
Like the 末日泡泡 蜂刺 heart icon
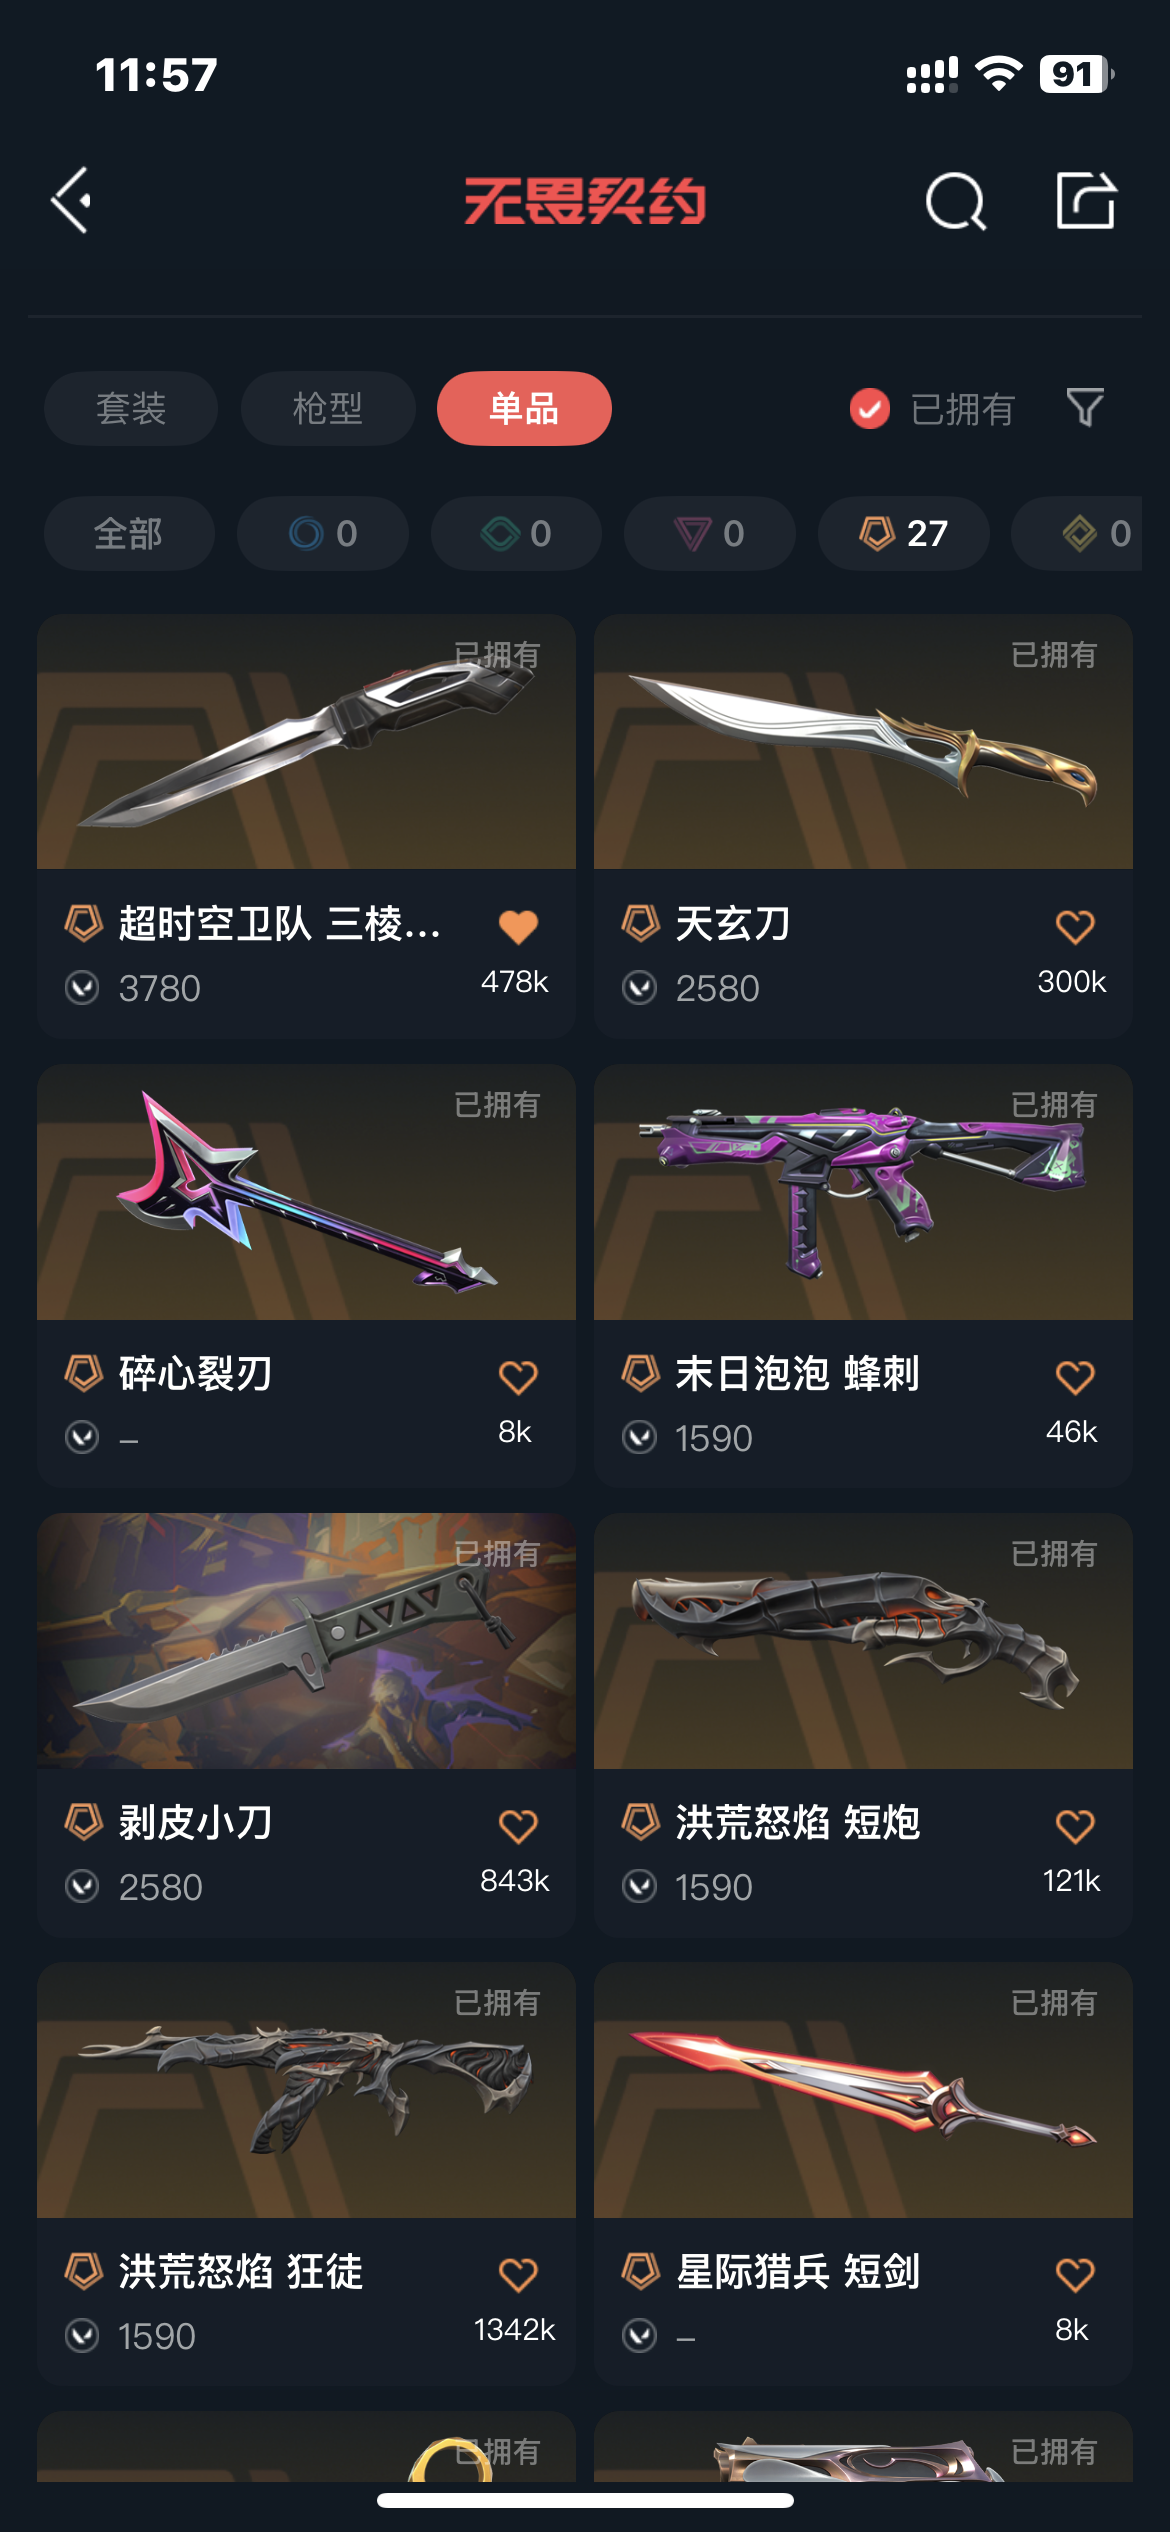pyautogui.click(x=1075, y=1377)
